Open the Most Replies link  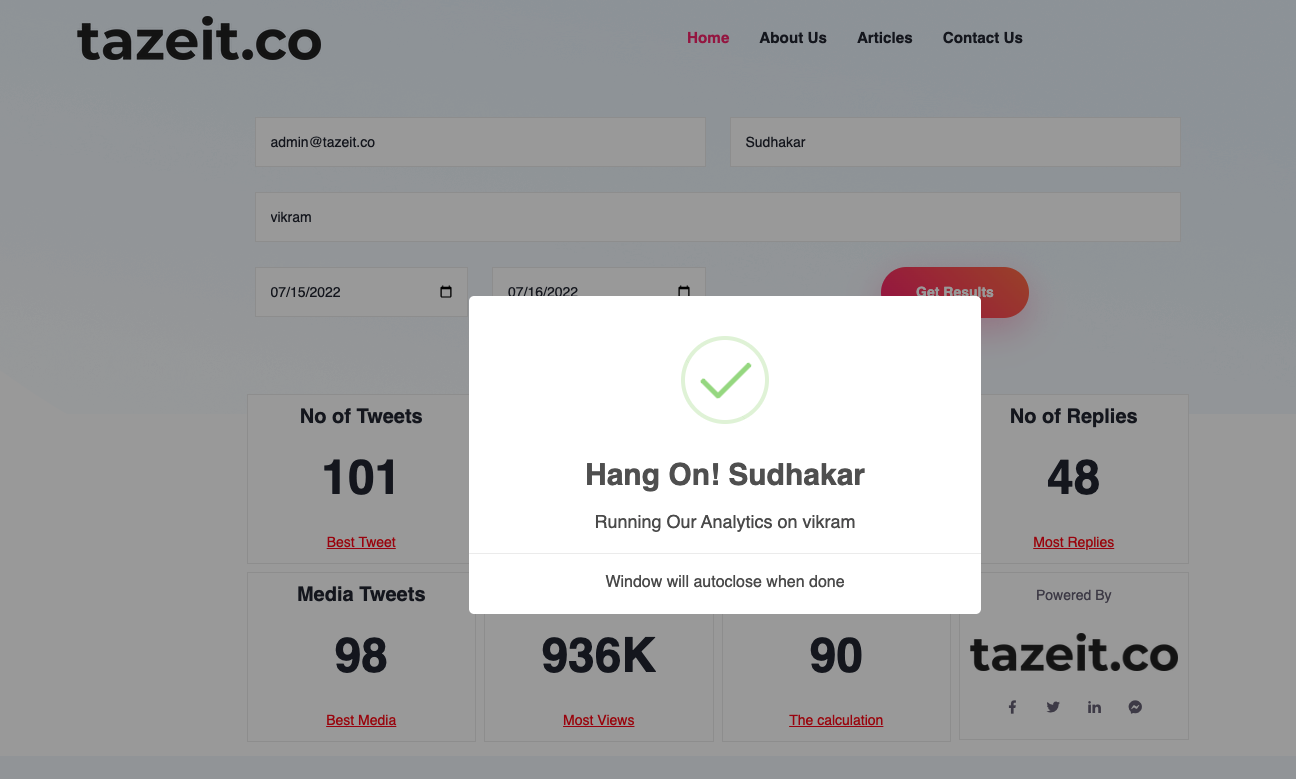click(x=1073, y=542)
